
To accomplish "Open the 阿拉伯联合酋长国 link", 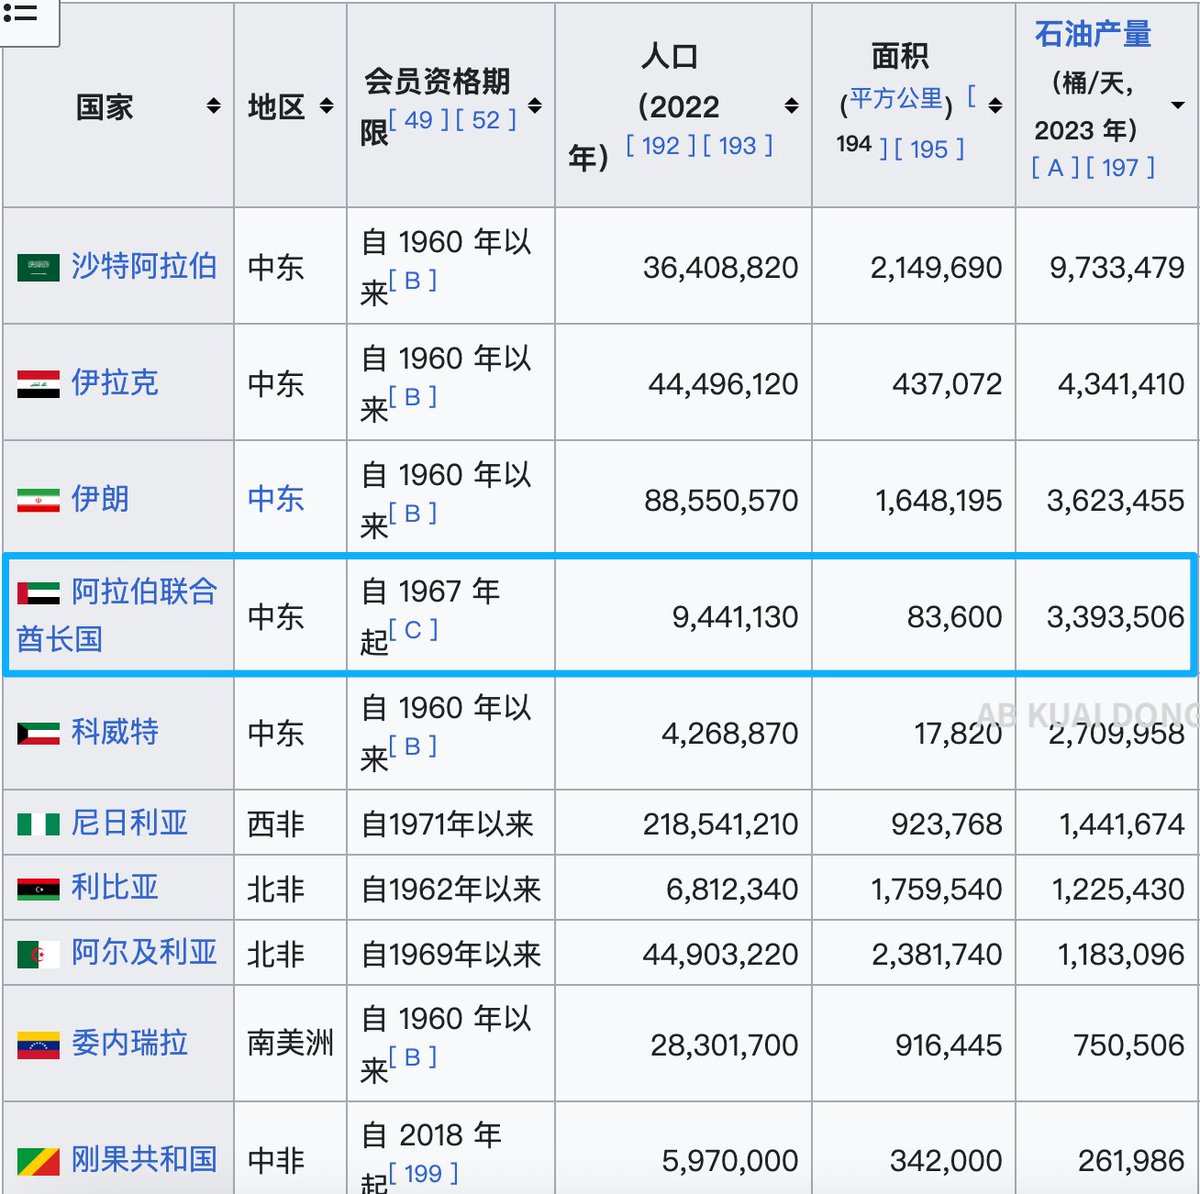I will click(x=117, y=615).
